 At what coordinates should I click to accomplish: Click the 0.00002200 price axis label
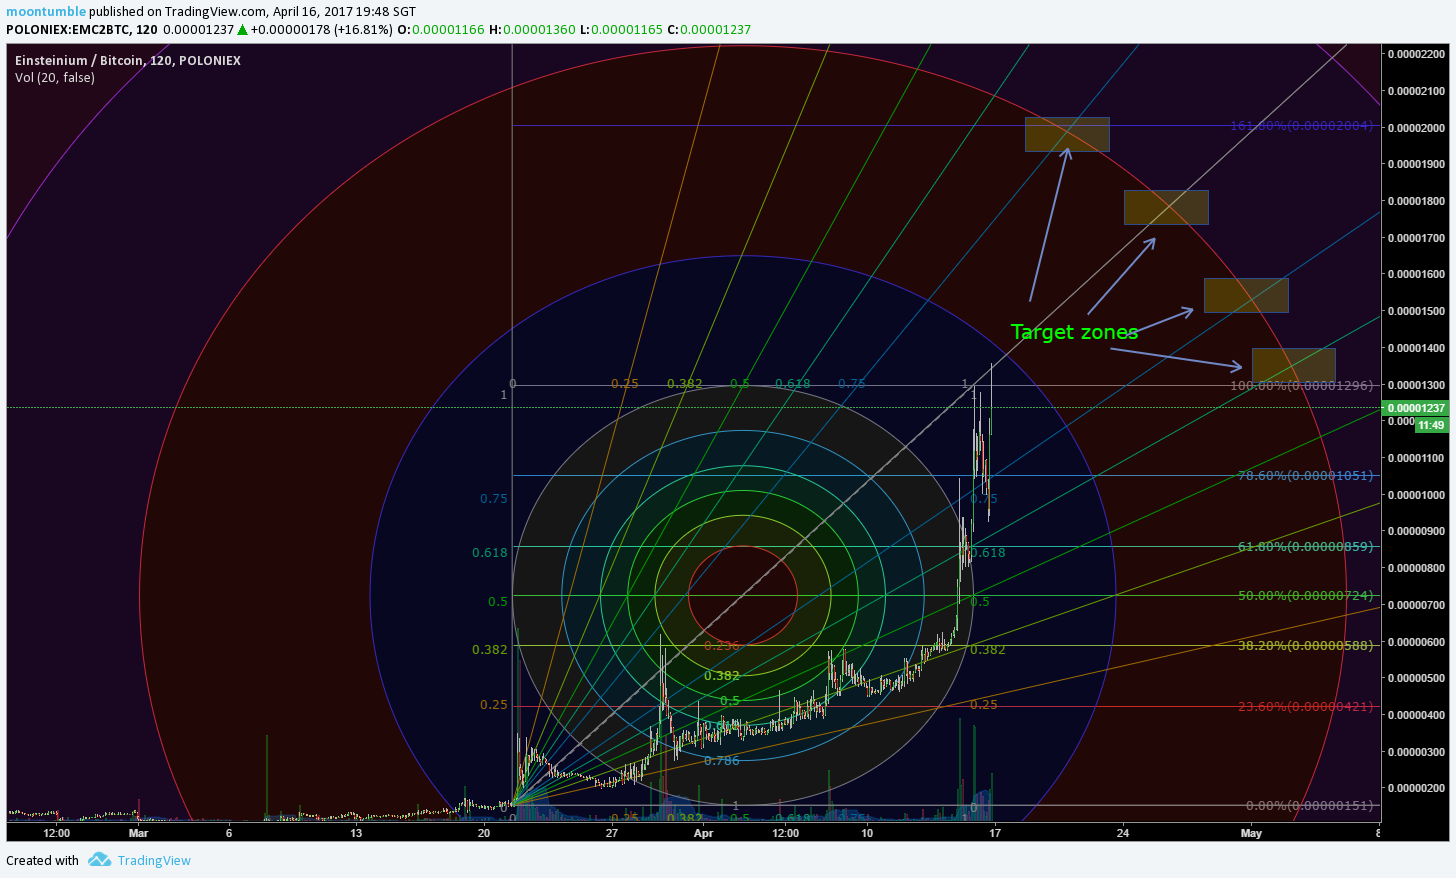point(1417,54)
